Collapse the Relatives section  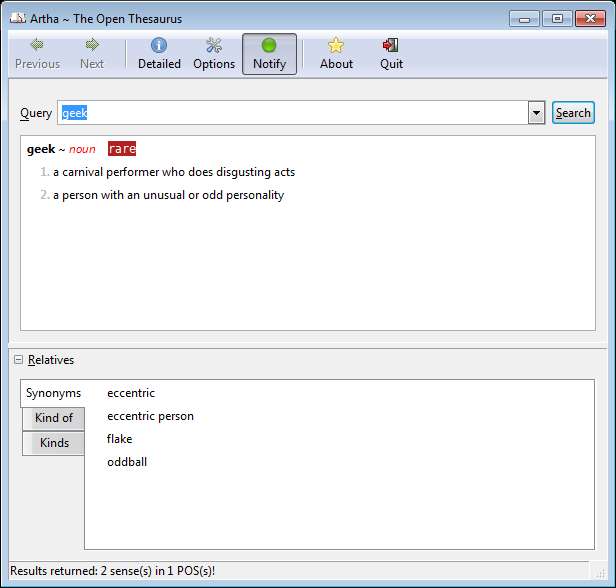18,359
